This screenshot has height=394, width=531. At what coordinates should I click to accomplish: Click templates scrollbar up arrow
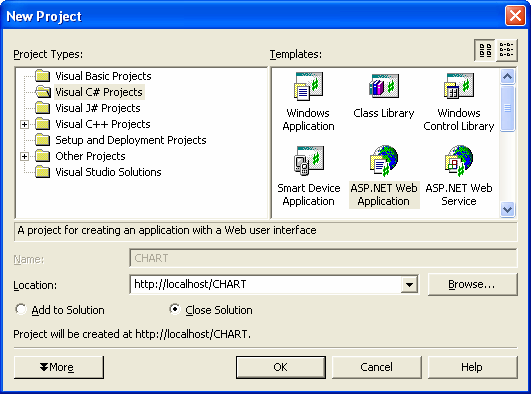pyautogui.click(x=507, y=77)
